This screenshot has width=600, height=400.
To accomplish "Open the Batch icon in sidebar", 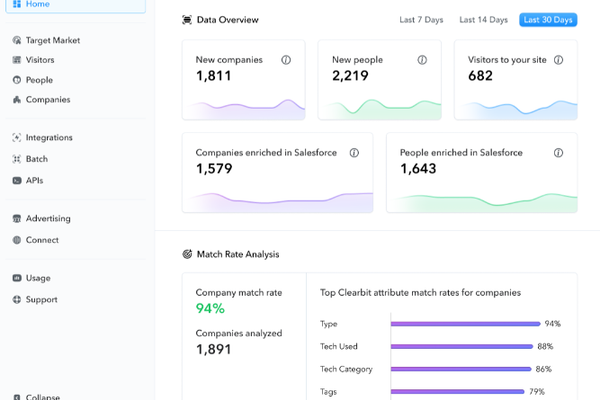I will (17, 159).
